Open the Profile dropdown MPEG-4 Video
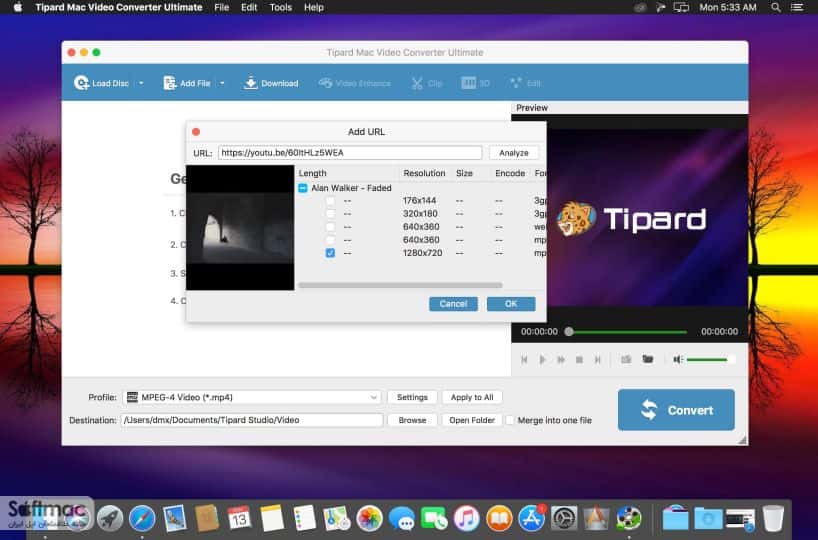818x540 pixels. click(x=252, y=398)
